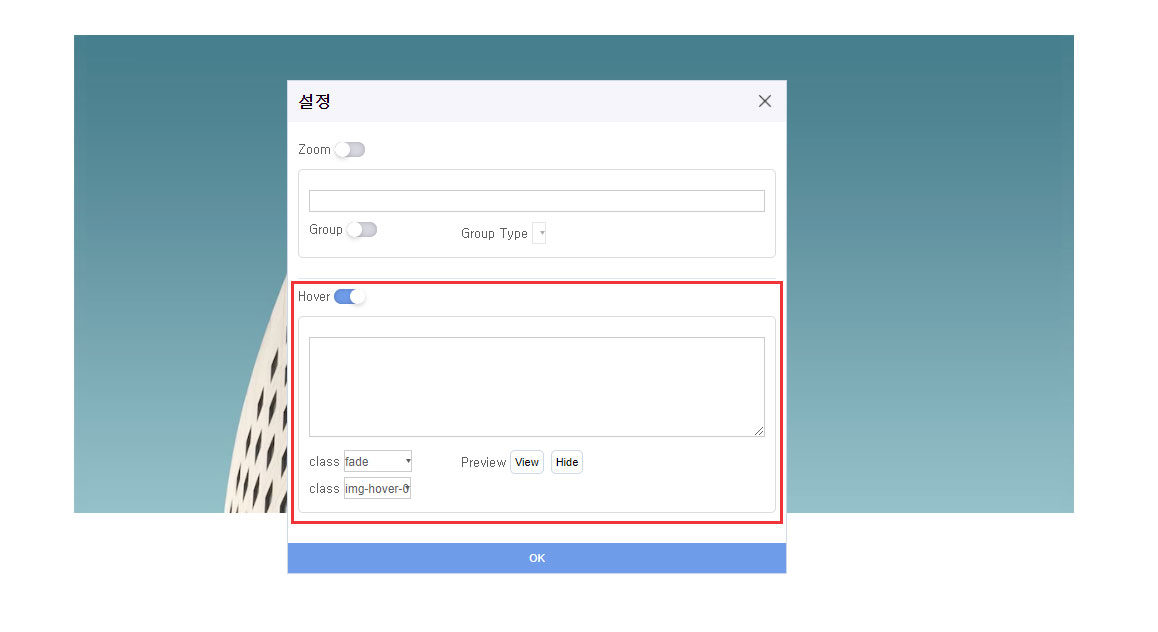The height and width of the screenshot is (632, 1158).
Task: Click the 'Group Type' text label
Action: [x=494, y=234]
